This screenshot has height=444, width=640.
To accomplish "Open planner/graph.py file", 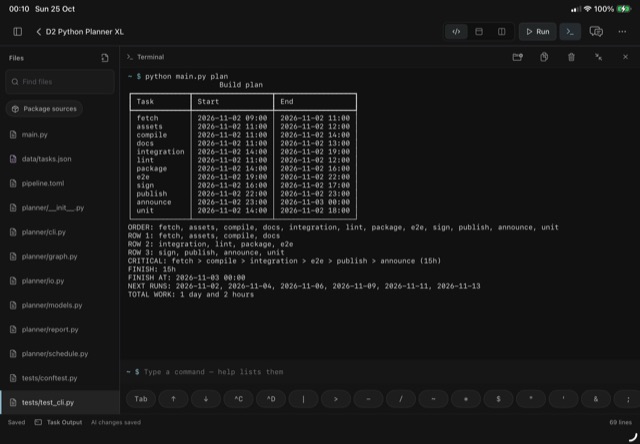I will pyautogui.click(x=60, y=256).
